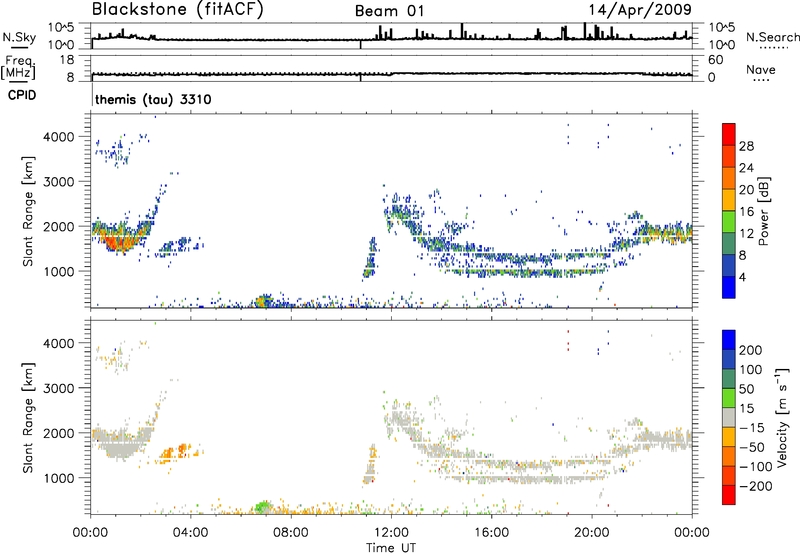Click the "-50" value on Velocity colorbar
This screenshot has width=800, height=554.
pos(752,447)
